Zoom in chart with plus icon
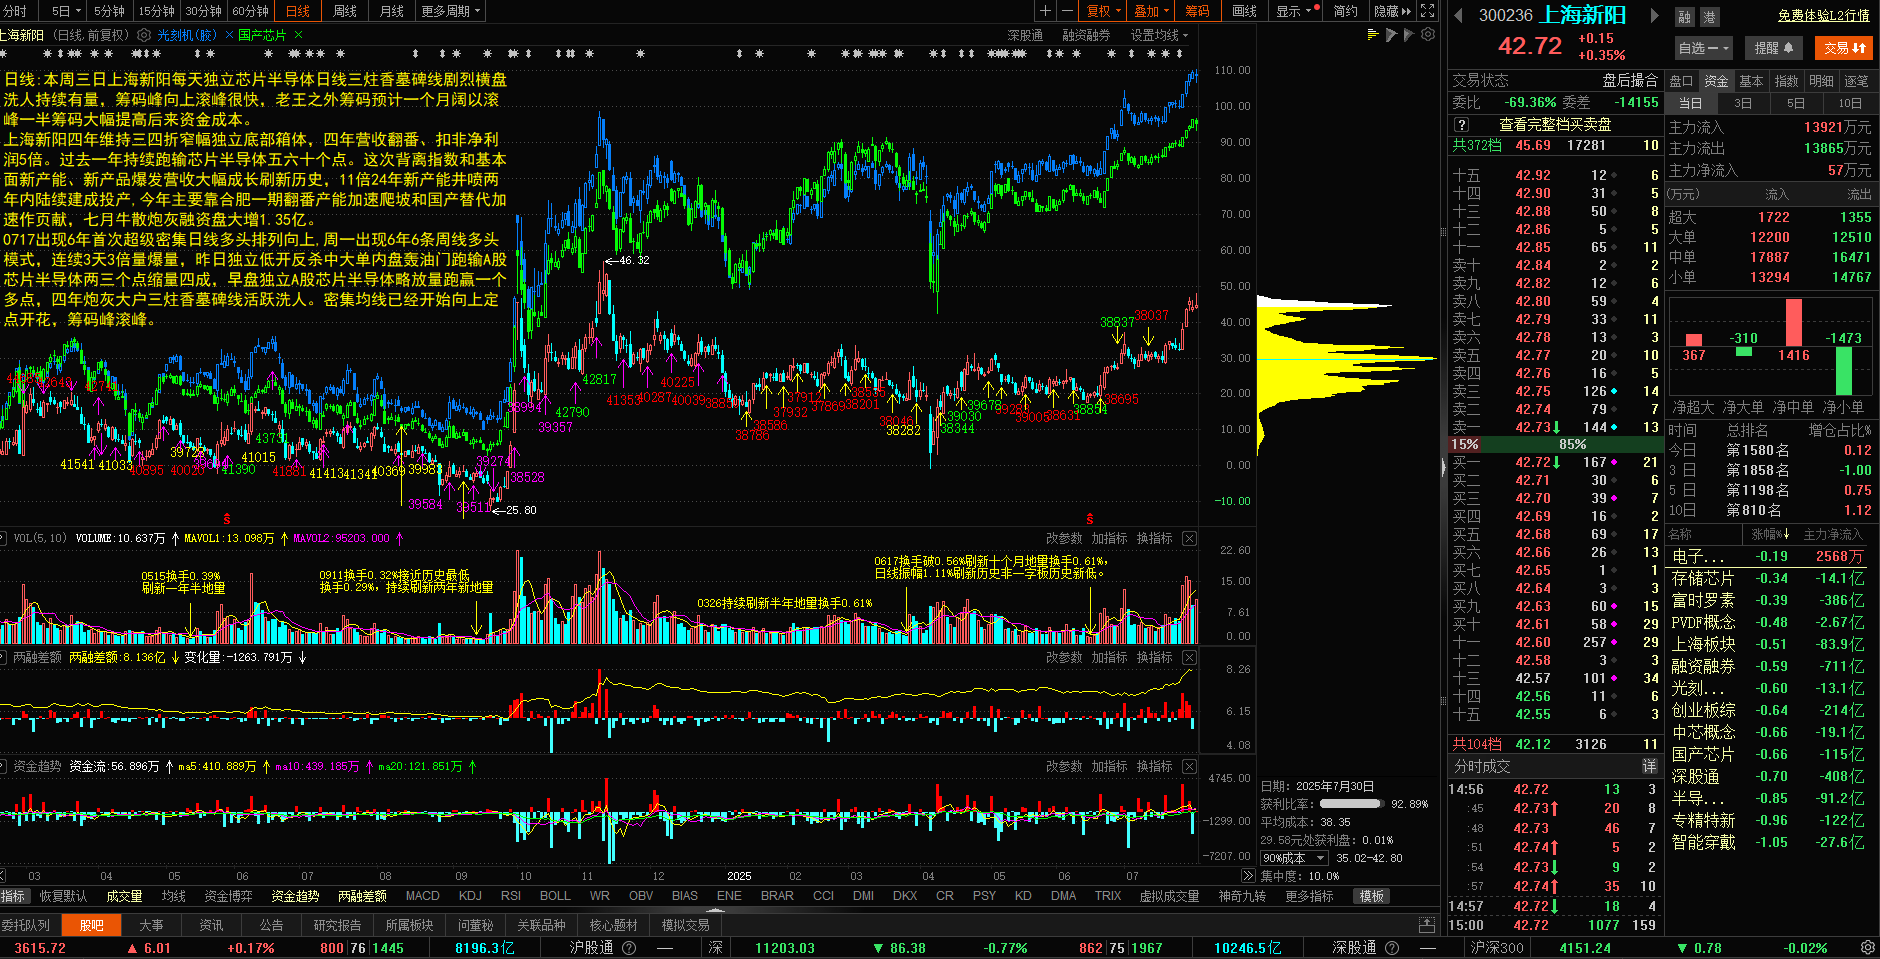This screenshot has height=959, width=1880. (1045, 11)
